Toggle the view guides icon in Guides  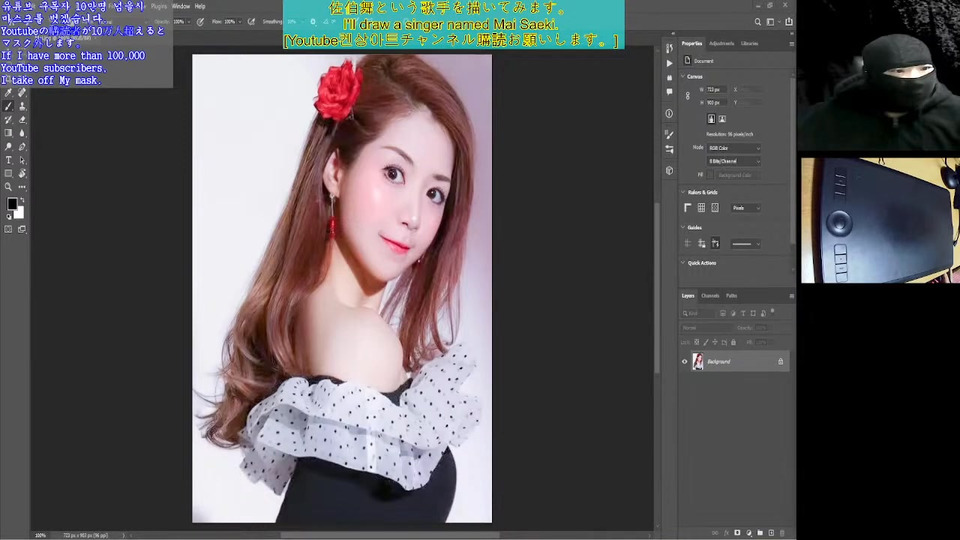click(688, 244)
